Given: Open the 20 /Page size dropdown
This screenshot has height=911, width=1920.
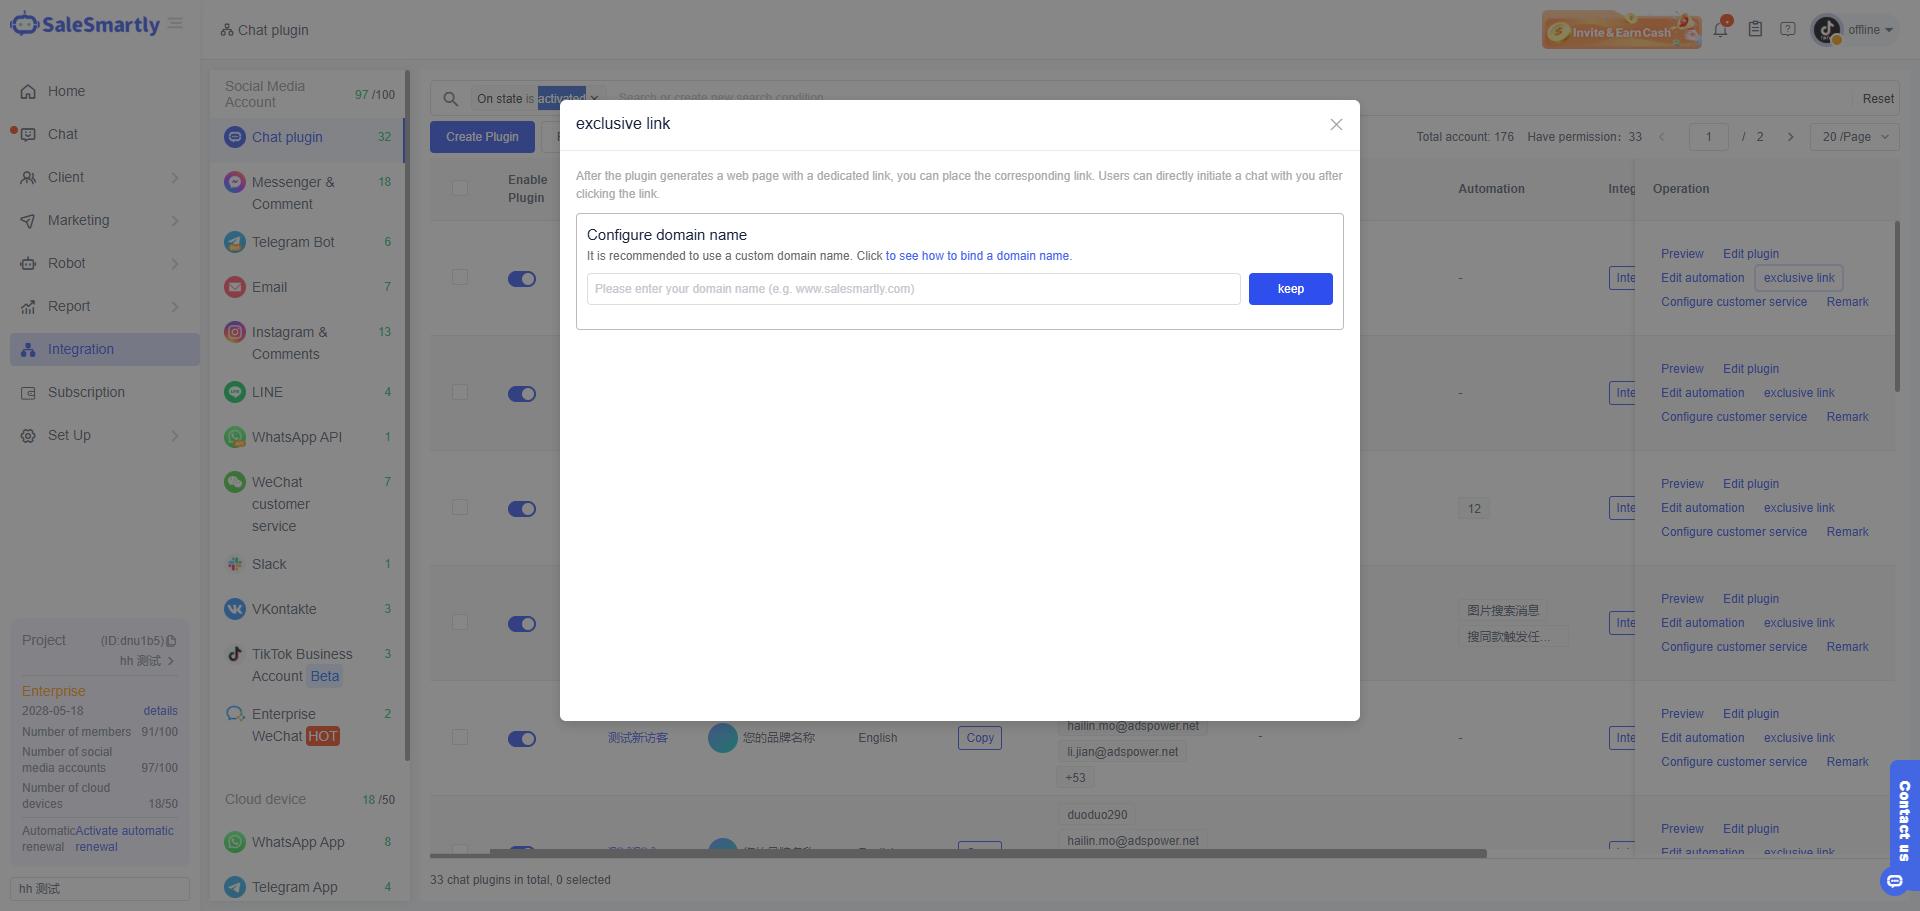Looking at the screenshot, I should [1854, 137].
